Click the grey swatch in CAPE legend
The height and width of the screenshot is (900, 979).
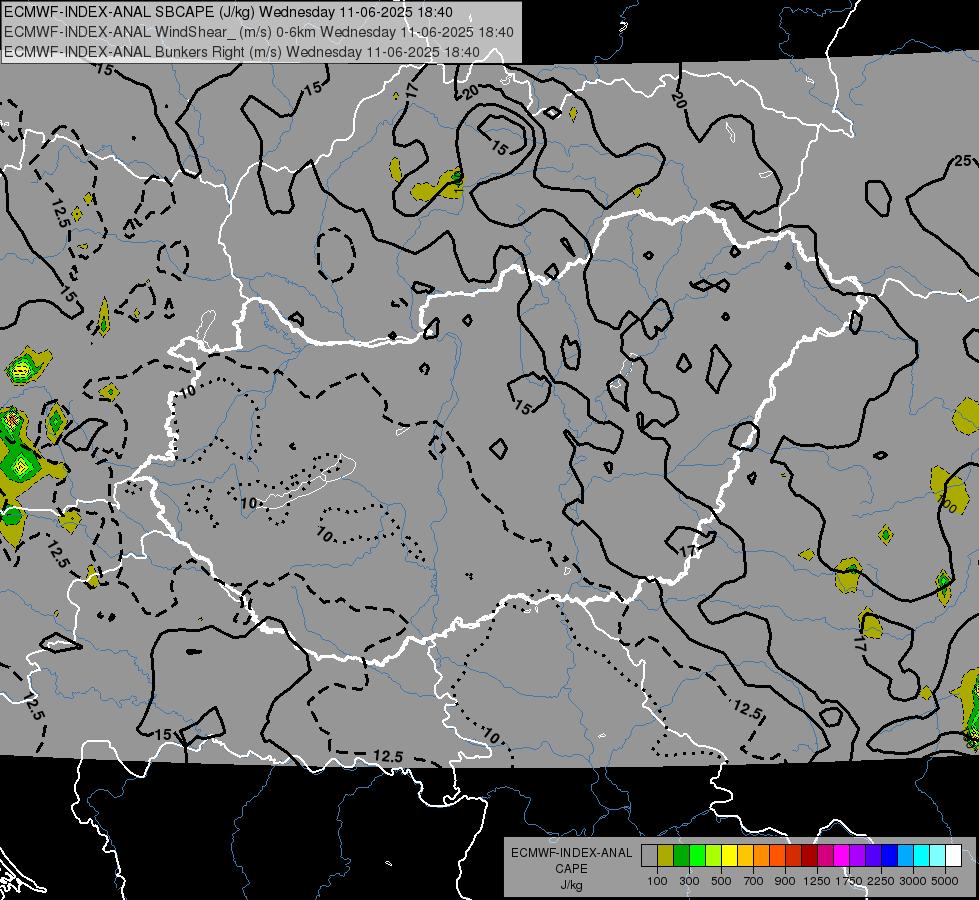(649, 856)
